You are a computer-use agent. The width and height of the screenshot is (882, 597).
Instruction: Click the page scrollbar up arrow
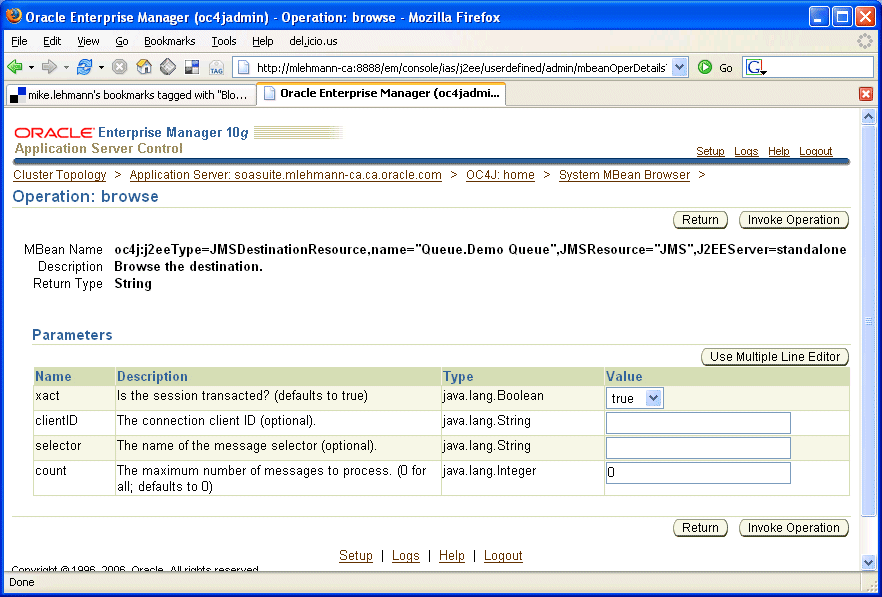868,116
